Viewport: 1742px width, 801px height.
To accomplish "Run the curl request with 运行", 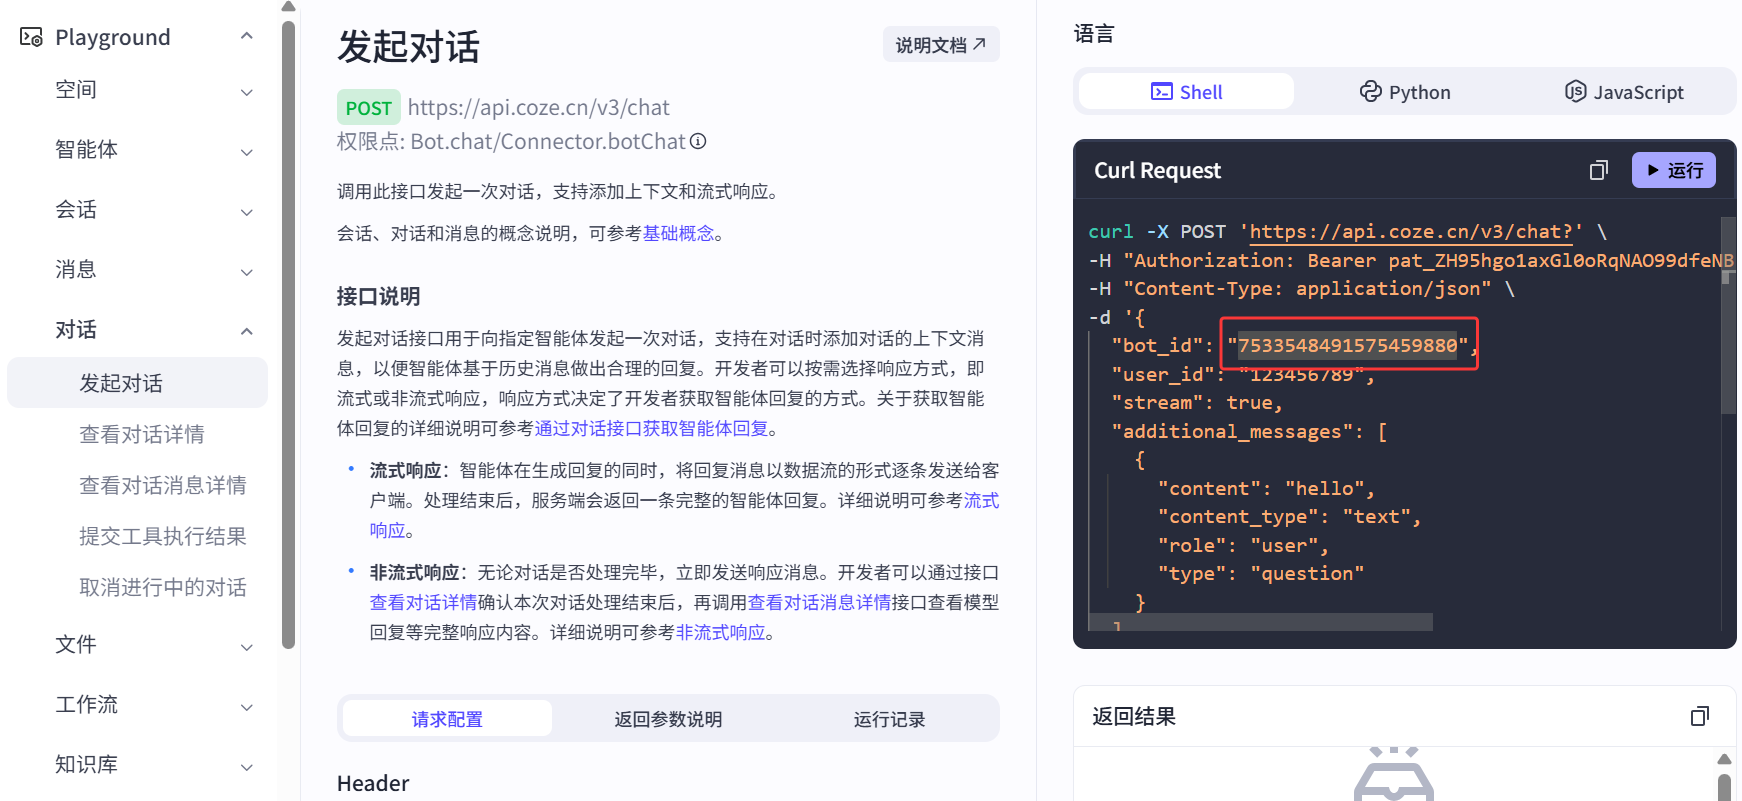I will (x=1673, y=170).
